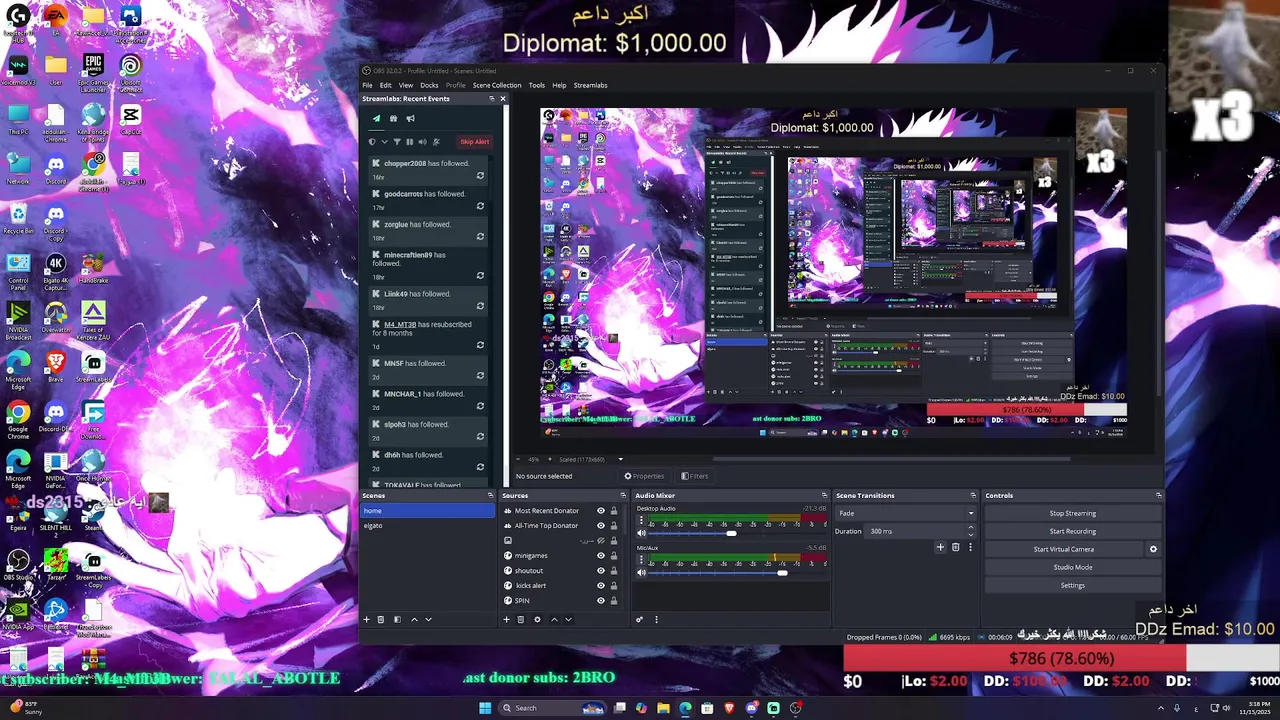Click the Windows Start button on taskbar
The image size is (1280, 720).
(485, 708)
